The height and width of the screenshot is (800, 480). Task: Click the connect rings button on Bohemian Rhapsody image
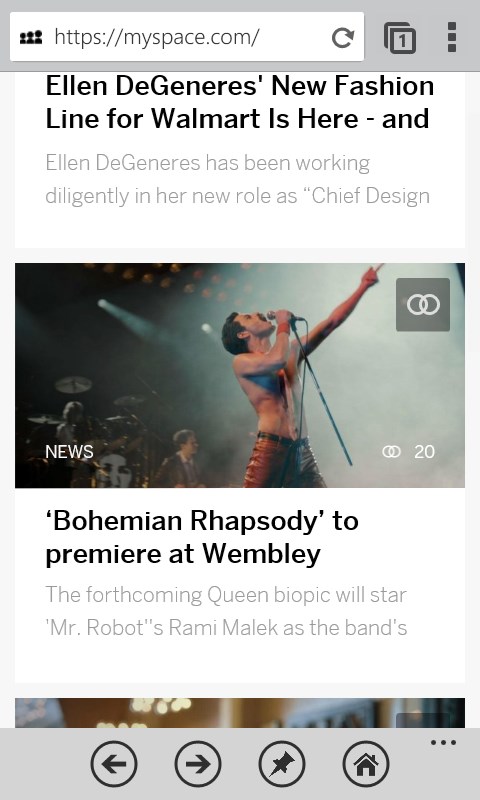point(423,305)
